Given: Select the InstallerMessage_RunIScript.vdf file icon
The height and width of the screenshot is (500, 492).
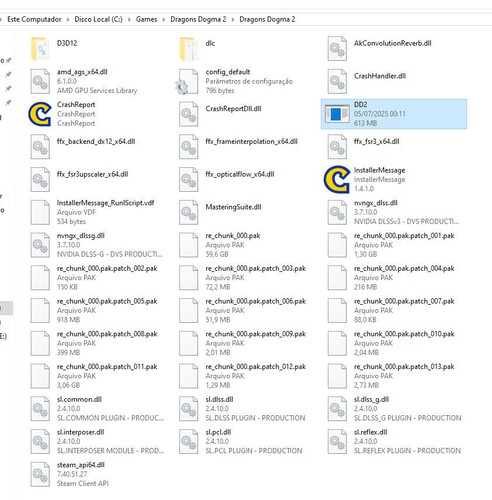Looking at the screenshot, I should click(40, 212).
